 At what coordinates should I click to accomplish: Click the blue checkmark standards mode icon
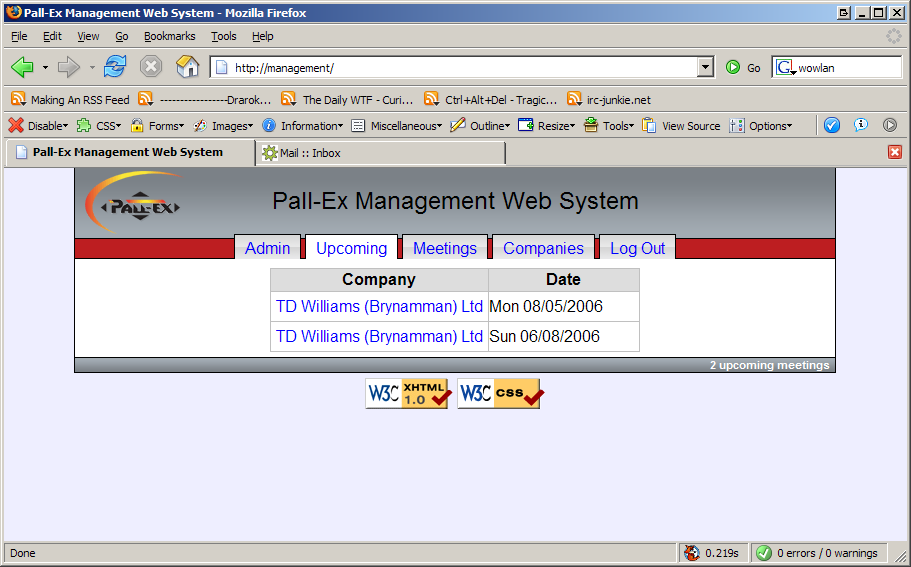coord(832,125)
